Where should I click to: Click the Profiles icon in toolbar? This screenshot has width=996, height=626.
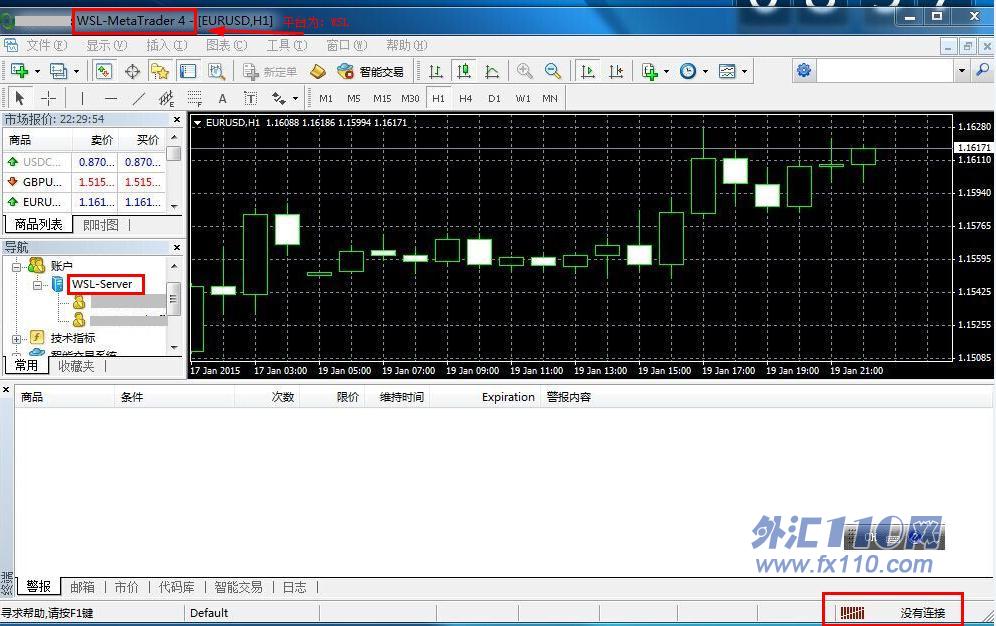point(58,71)
